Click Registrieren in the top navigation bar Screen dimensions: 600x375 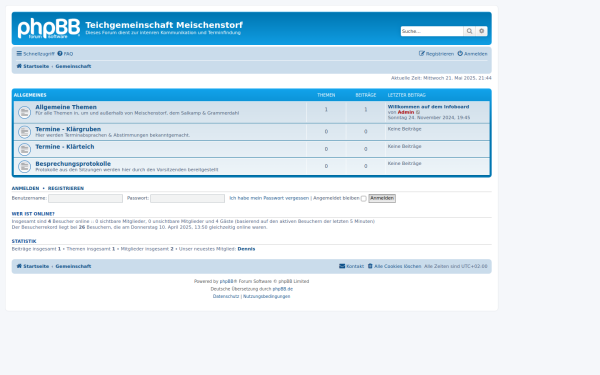pyautogui.click(x=436, y=54)
